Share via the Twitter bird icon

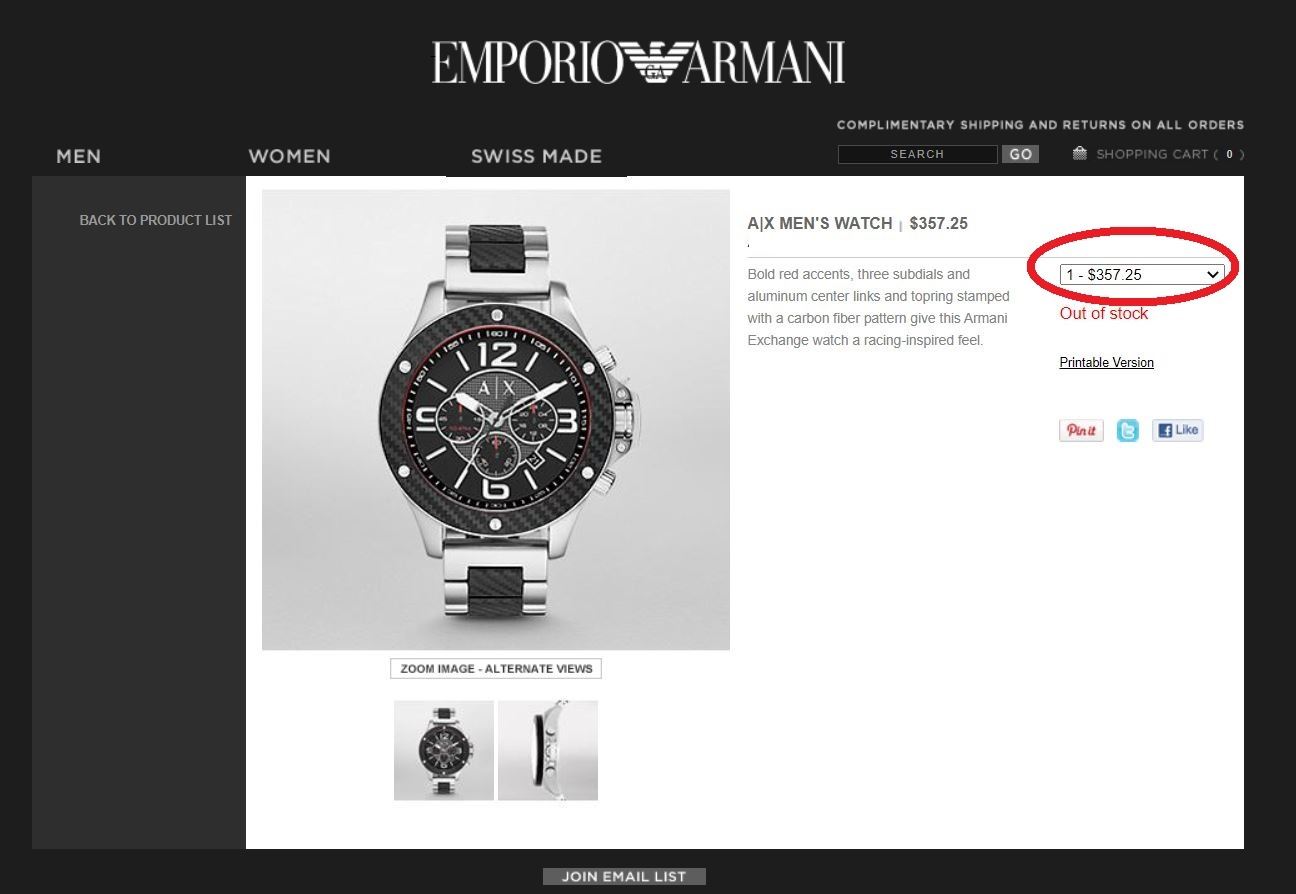point(1128,431)
